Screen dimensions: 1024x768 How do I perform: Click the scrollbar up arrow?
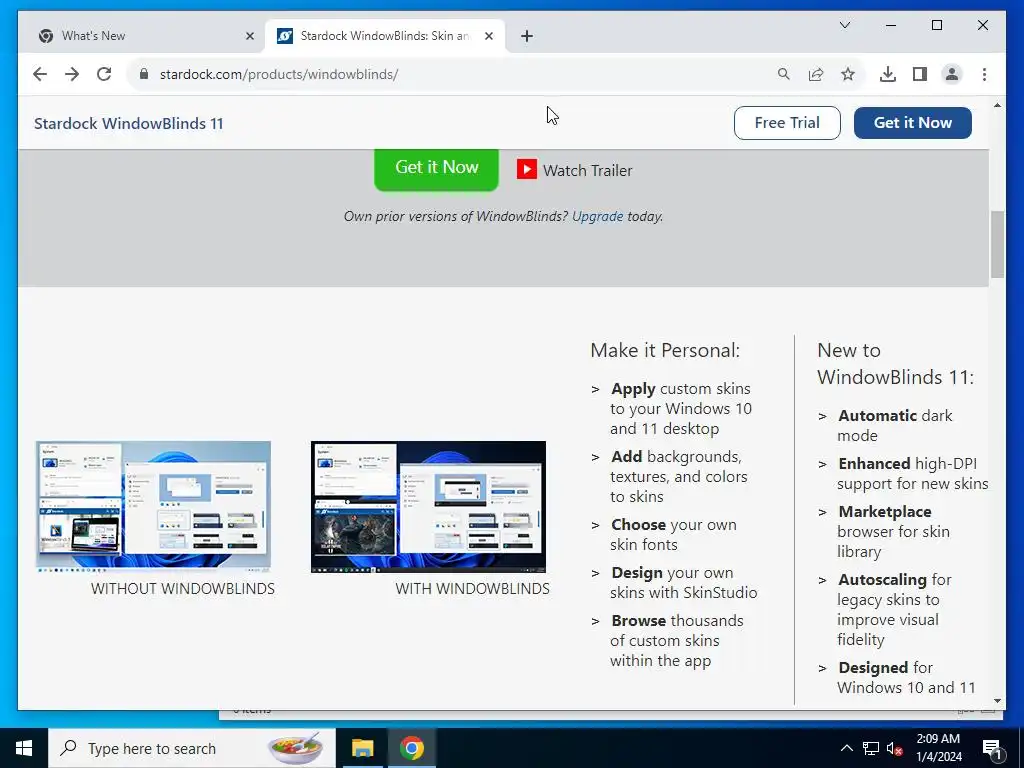pos(997,105)
